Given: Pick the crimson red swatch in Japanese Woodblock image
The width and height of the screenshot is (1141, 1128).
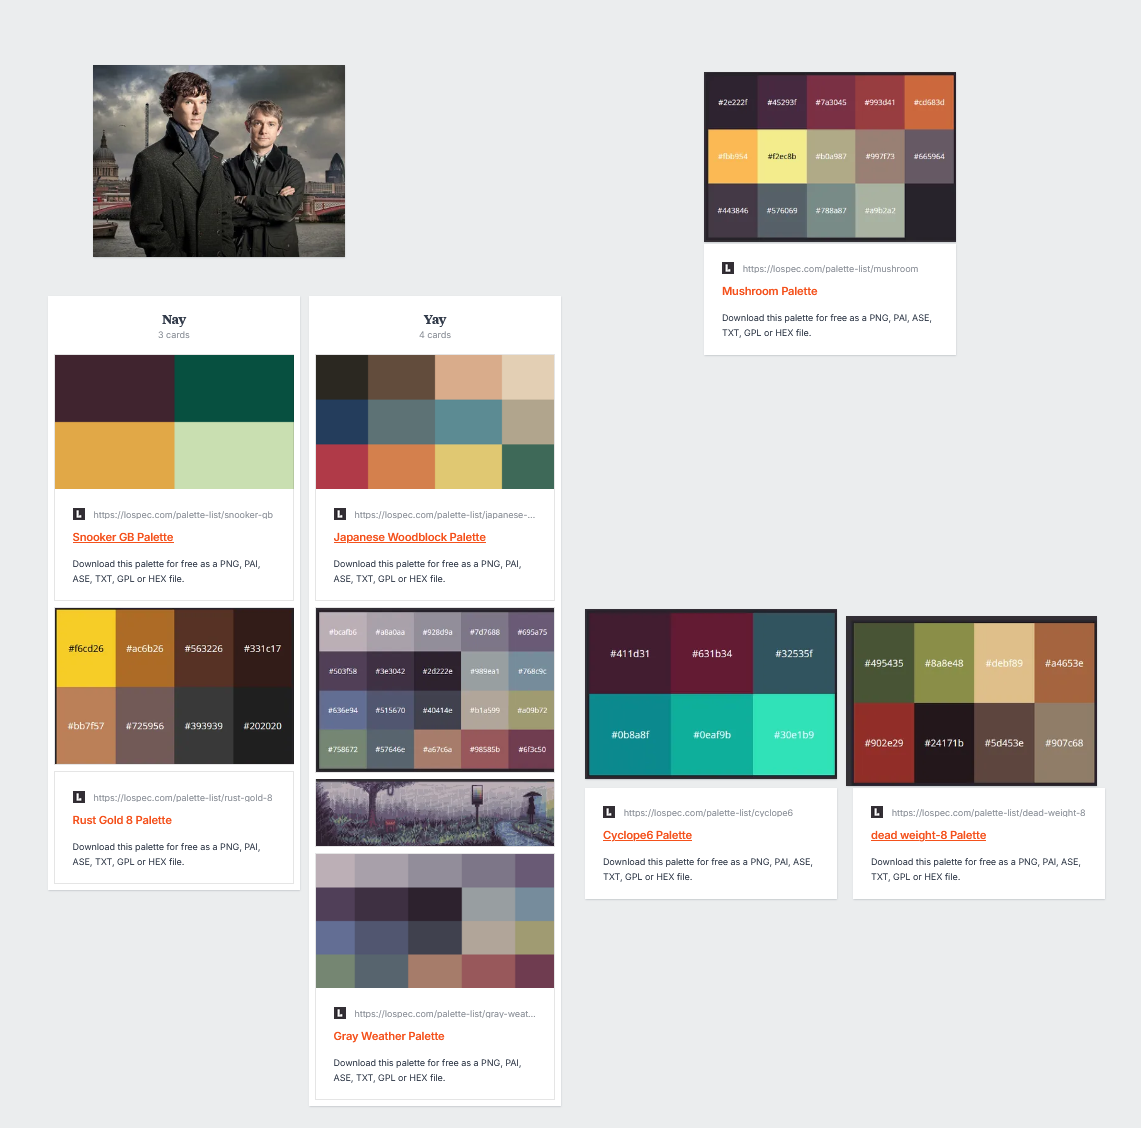Looking at the screenshot, I should pyautogui.click(x=342, y=466).
